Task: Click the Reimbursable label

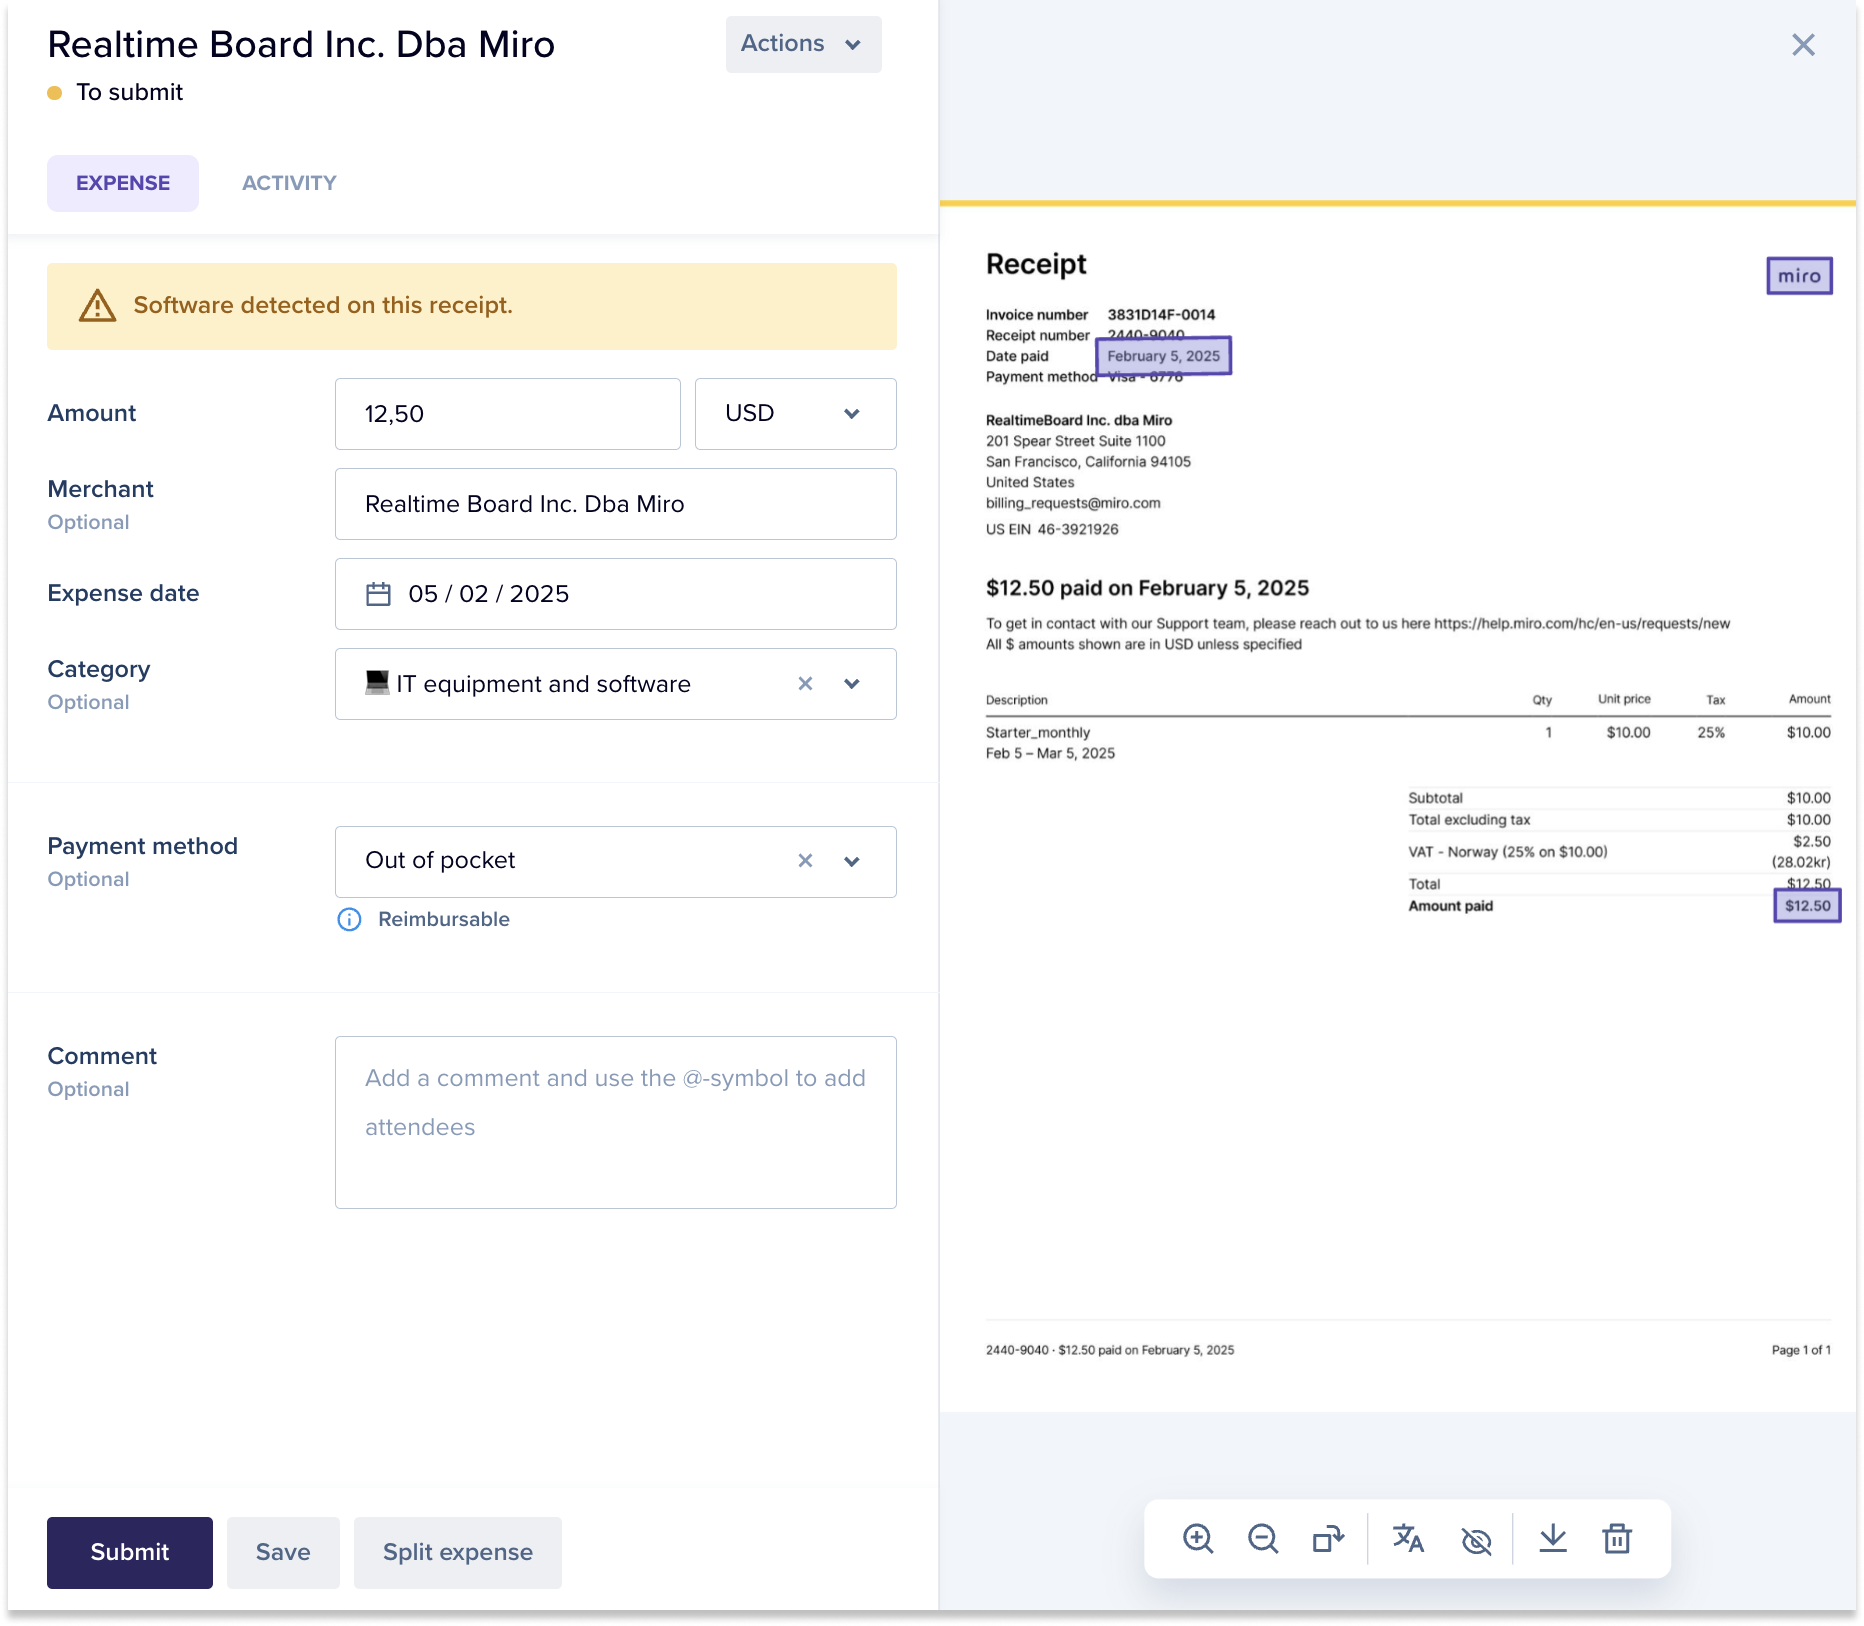Action: [x=444, y=920]
